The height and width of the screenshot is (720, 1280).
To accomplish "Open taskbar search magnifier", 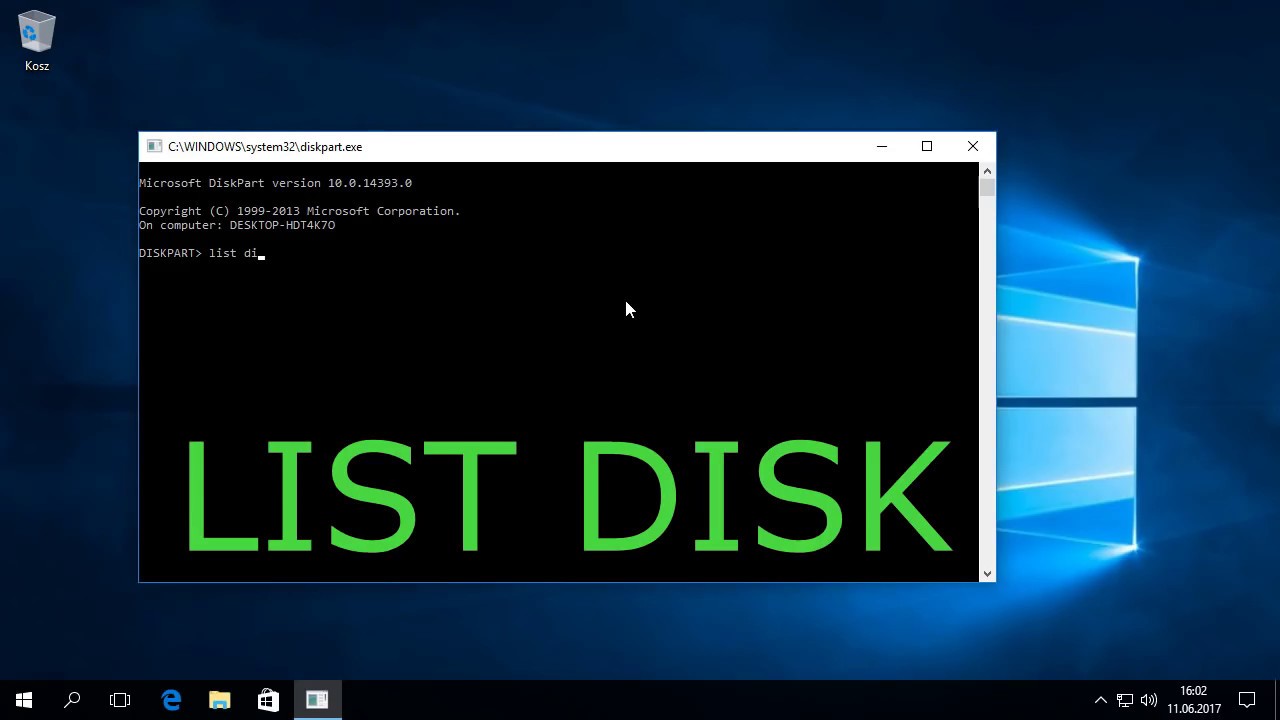I will pyautogui.click(x=72, y=700).
